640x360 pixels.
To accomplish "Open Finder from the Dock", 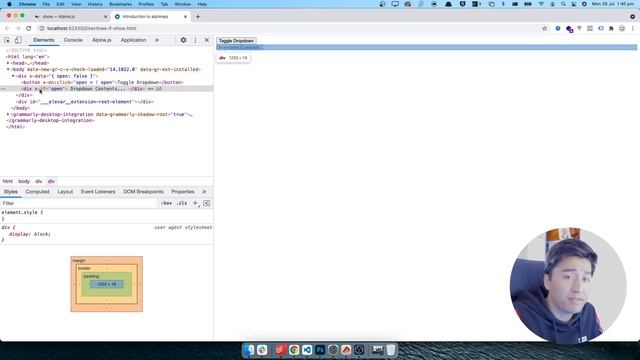I will pos(249,350).
